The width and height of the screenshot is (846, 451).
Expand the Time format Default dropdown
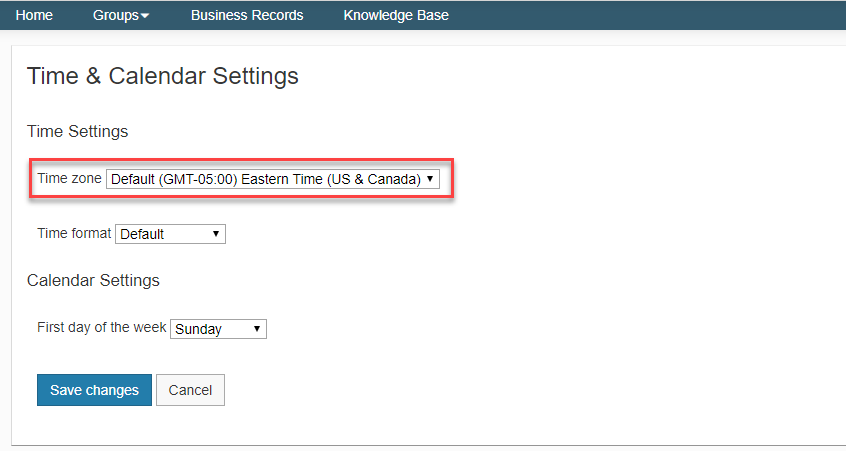point(170,234)
